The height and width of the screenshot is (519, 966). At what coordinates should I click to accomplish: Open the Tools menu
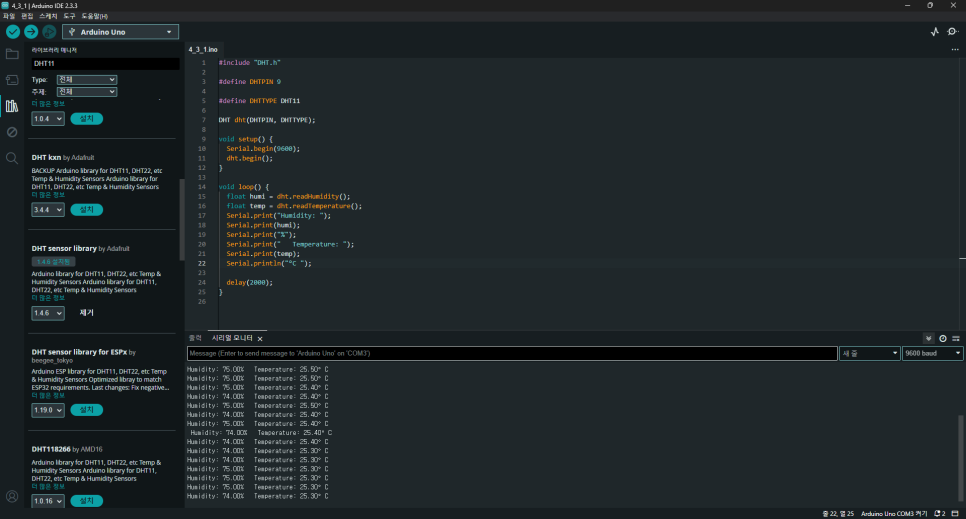click(x=69, y=16)
